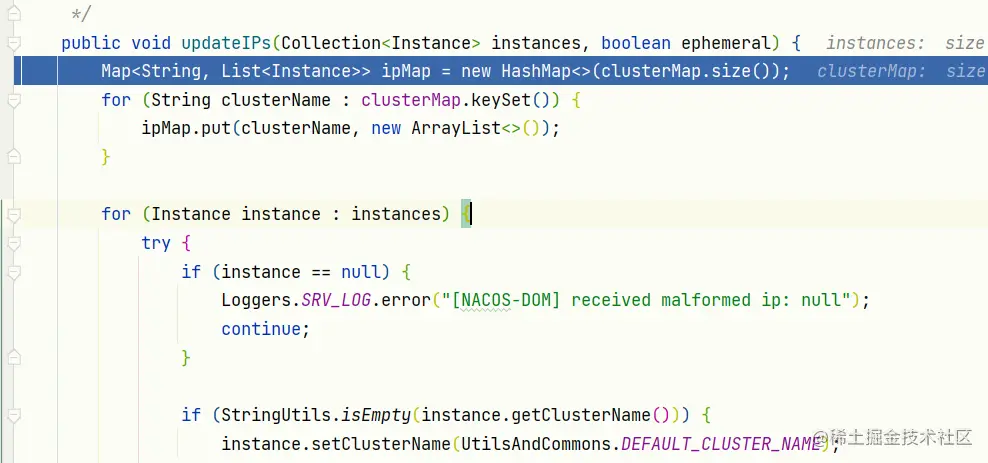Click the 'error' method call

406,300
